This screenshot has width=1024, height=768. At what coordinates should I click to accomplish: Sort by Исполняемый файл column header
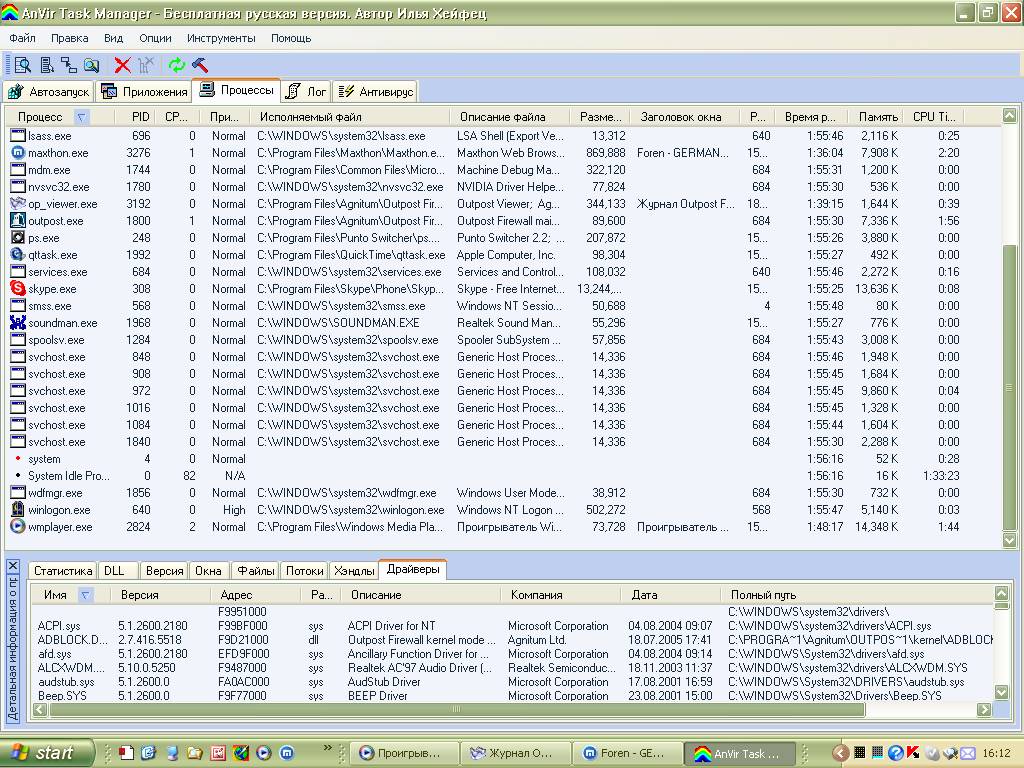tap(351, 117)
